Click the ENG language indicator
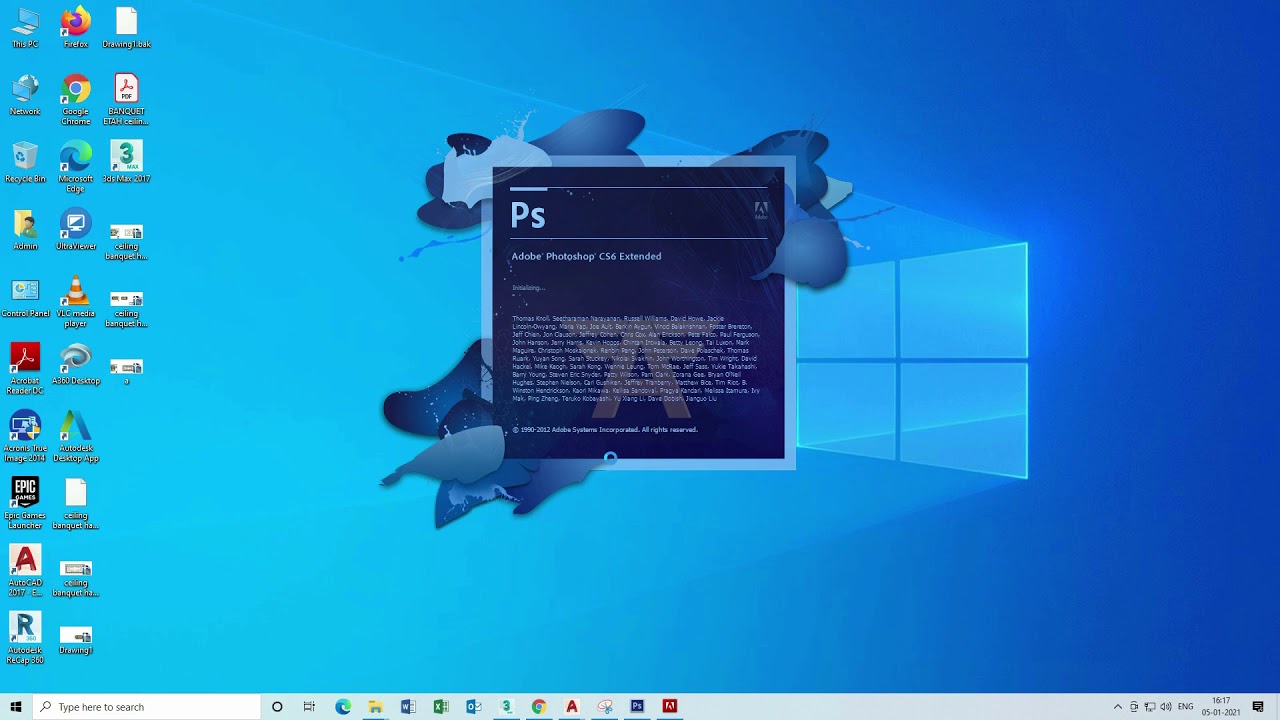1280x720 pixels. [1186, 707]
